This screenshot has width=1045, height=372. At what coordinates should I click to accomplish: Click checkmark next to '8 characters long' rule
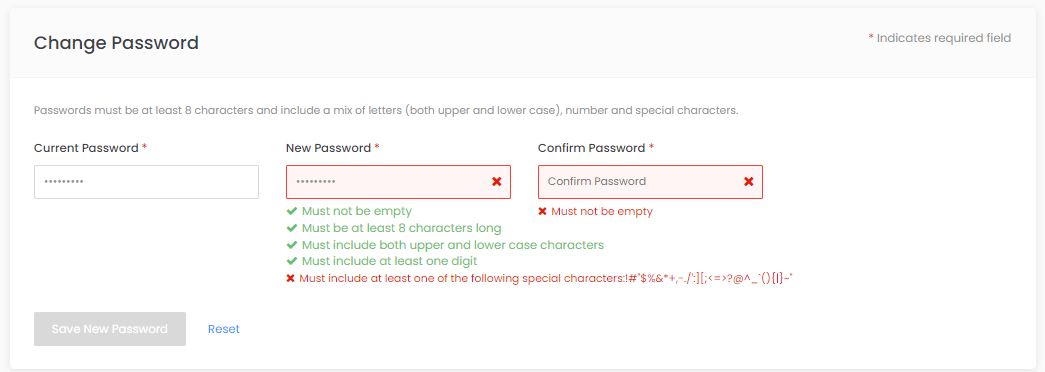[291, 228]
